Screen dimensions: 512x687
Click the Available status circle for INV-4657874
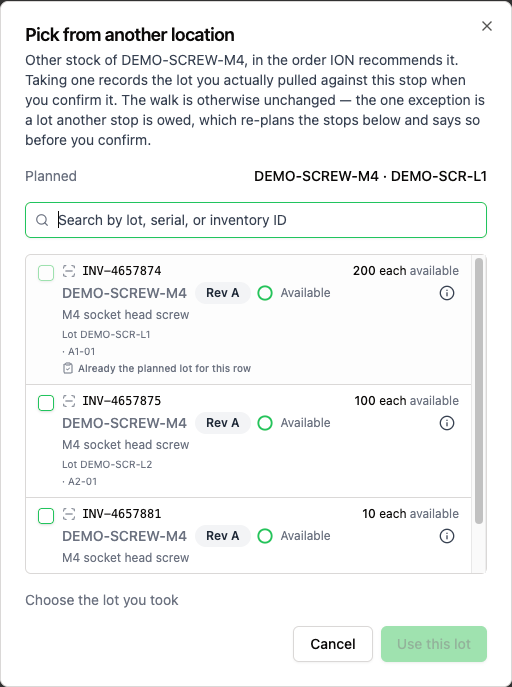pos(265,293)
